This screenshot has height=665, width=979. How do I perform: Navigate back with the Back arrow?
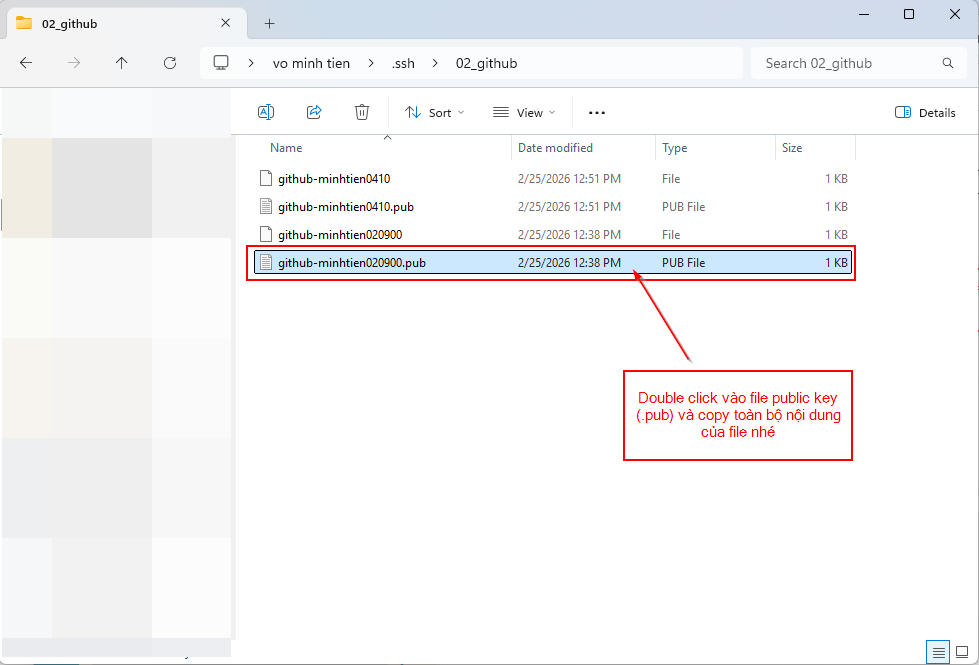pos(26,63)
